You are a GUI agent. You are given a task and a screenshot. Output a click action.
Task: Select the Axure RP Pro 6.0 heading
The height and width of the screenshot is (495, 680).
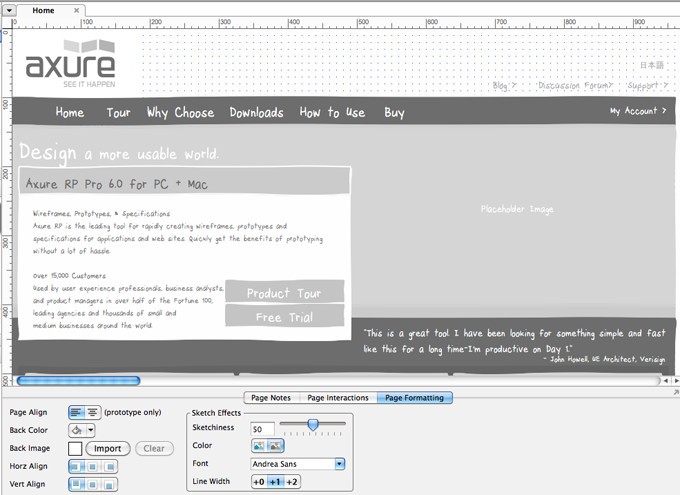[x=117, y=184]
